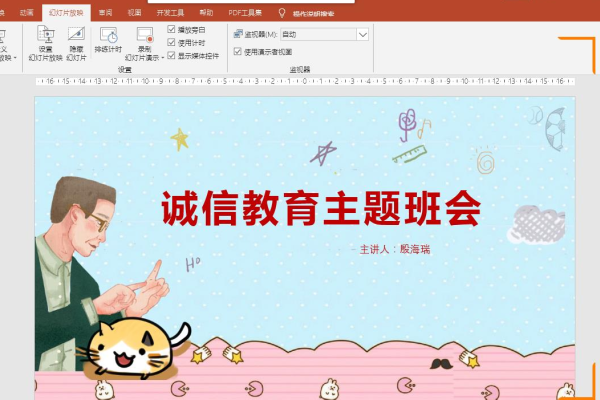Open the 开发工具 tab

point(170,13)
